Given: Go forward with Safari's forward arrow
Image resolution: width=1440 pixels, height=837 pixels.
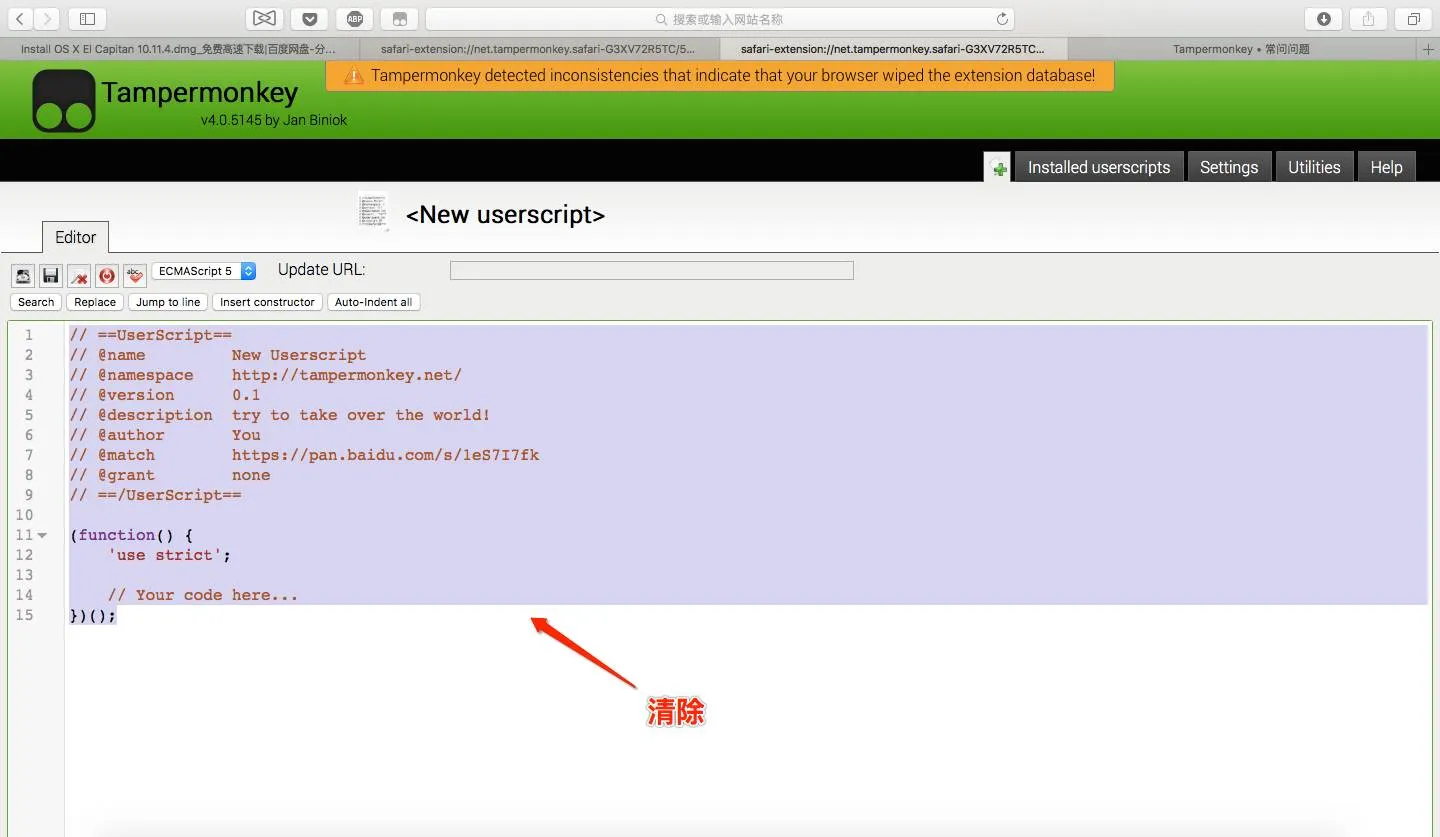Looking at the screenshot, I should click(47, 19).
